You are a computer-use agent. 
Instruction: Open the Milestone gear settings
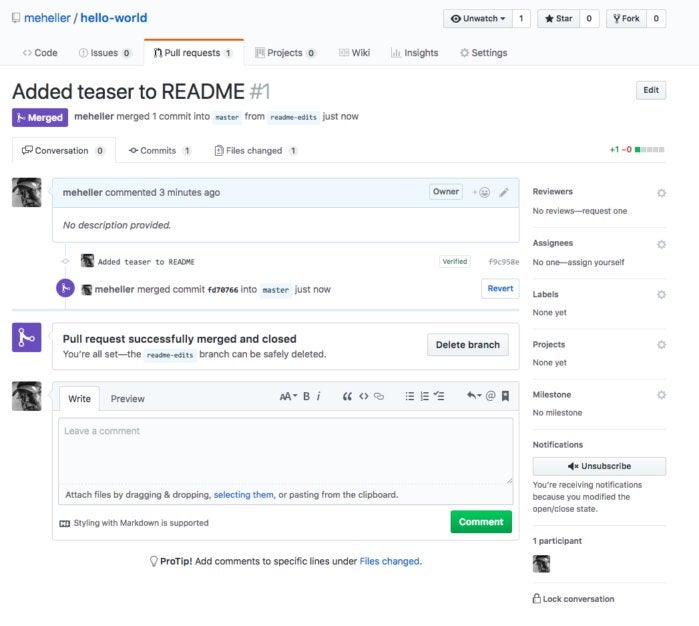tap(662, 395)
